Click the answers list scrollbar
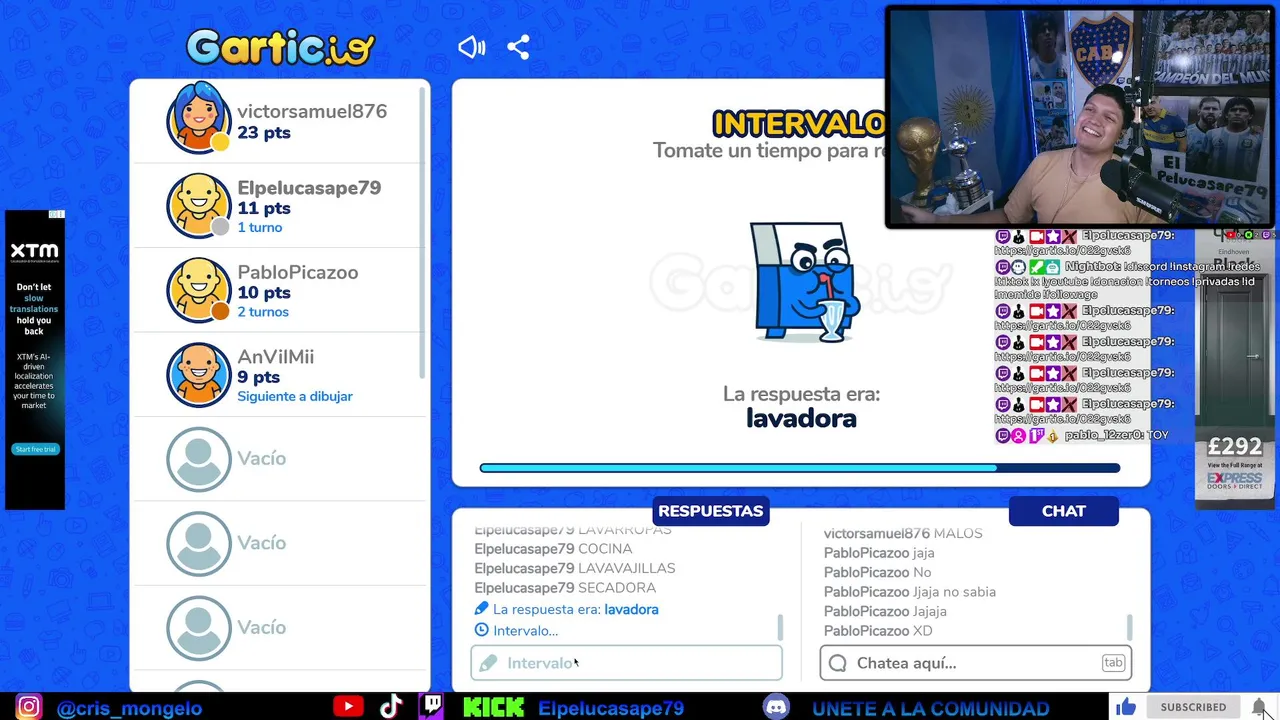This screenshot has width=1280, height=720. point(780,627)
